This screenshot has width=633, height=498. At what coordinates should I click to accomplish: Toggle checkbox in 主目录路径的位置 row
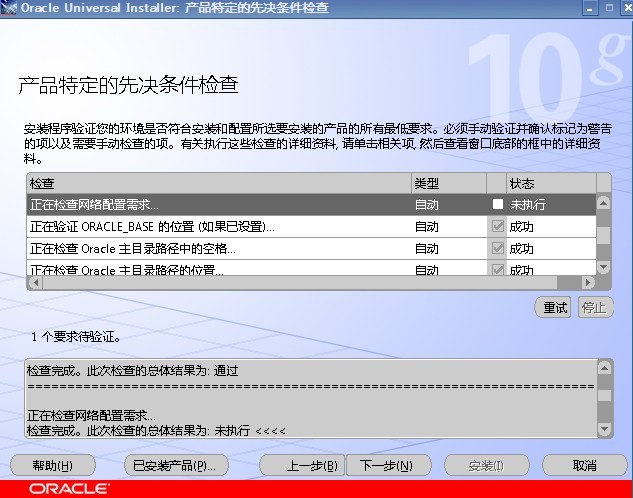[x=498, y=269]
